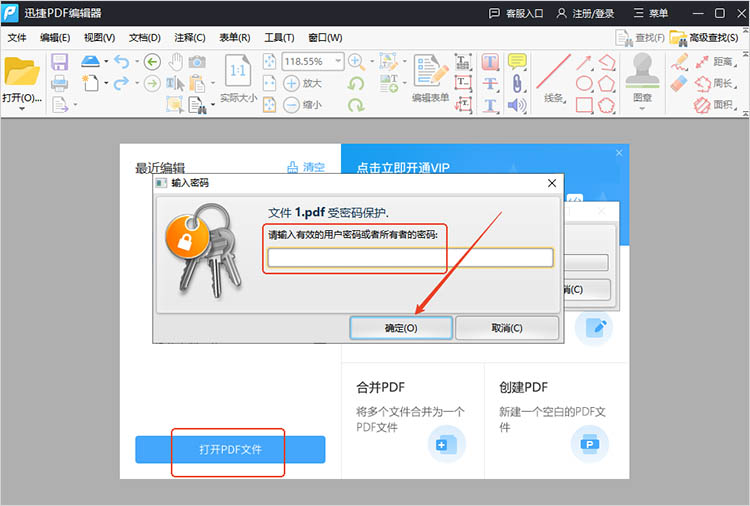Open the 编辑表单 form editor tool
Viewport: 750px width, 506px height.
click(x=430, y=79)
